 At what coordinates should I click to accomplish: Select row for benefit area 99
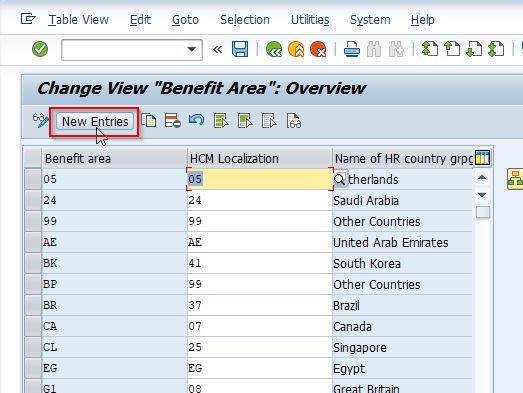pos(33,221)
